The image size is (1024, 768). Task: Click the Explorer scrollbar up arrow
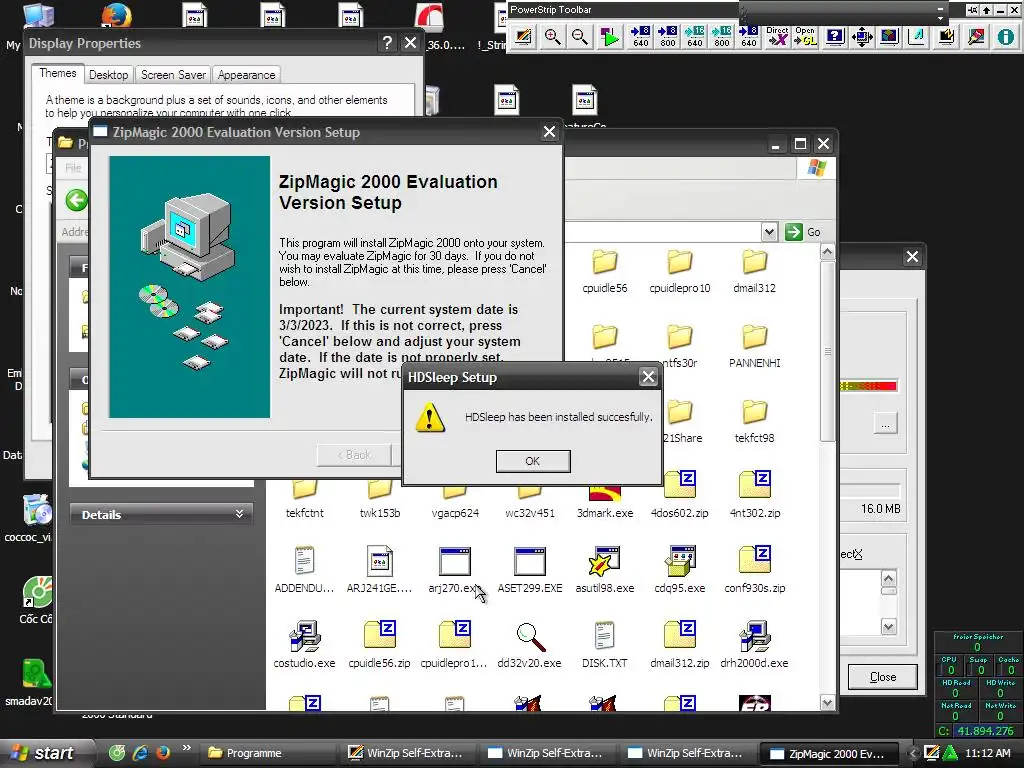coord(827,251)
